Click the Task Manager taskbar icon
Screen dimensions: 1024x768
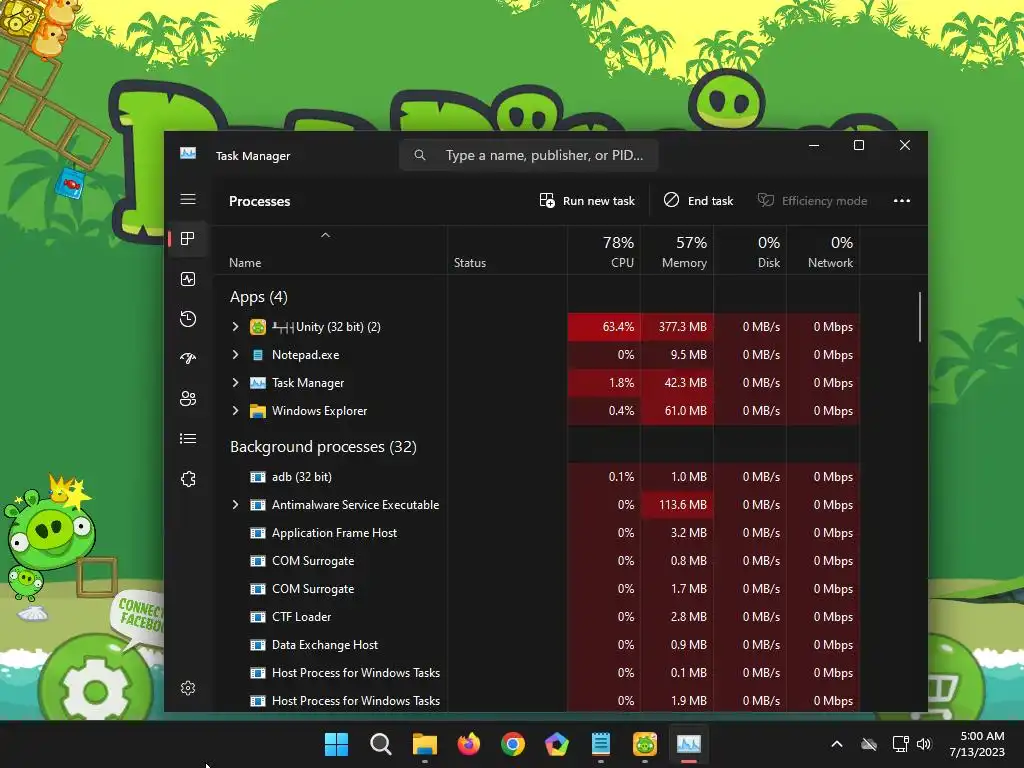click(x=688, y=744)
